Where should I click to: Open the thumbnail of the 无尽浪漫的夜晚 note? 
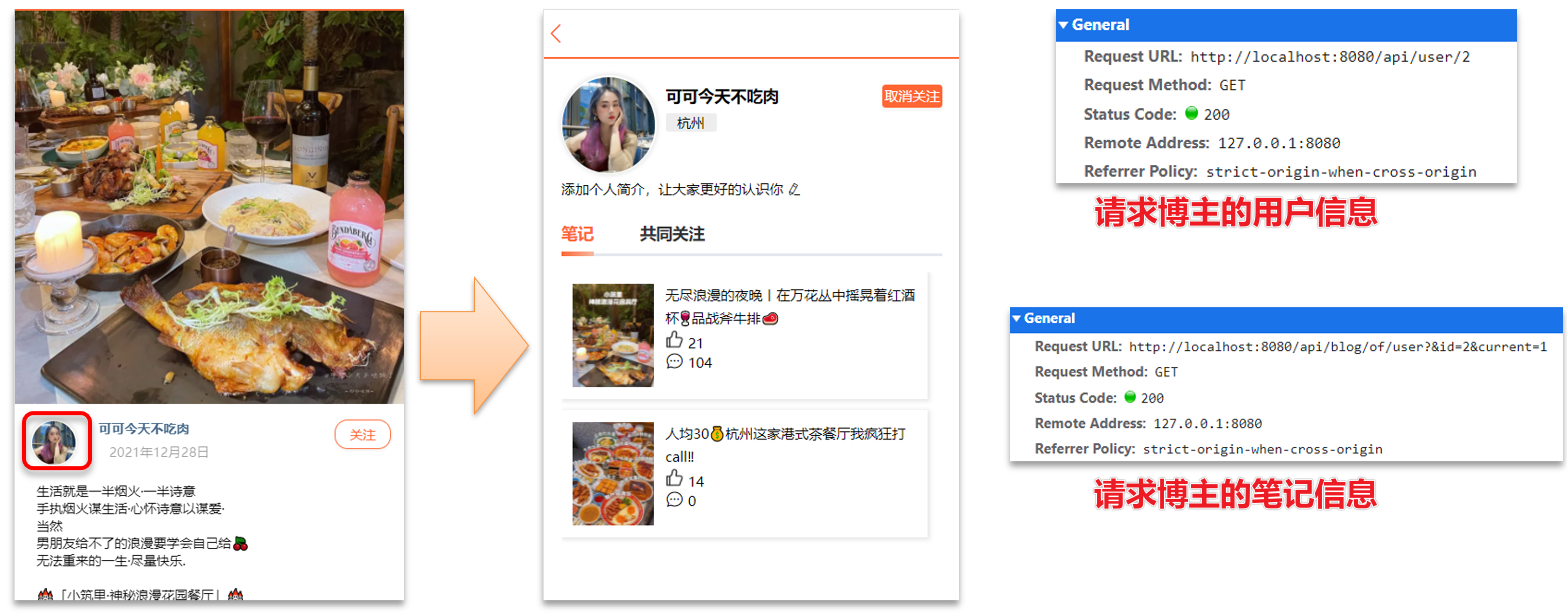click(613, 335)
